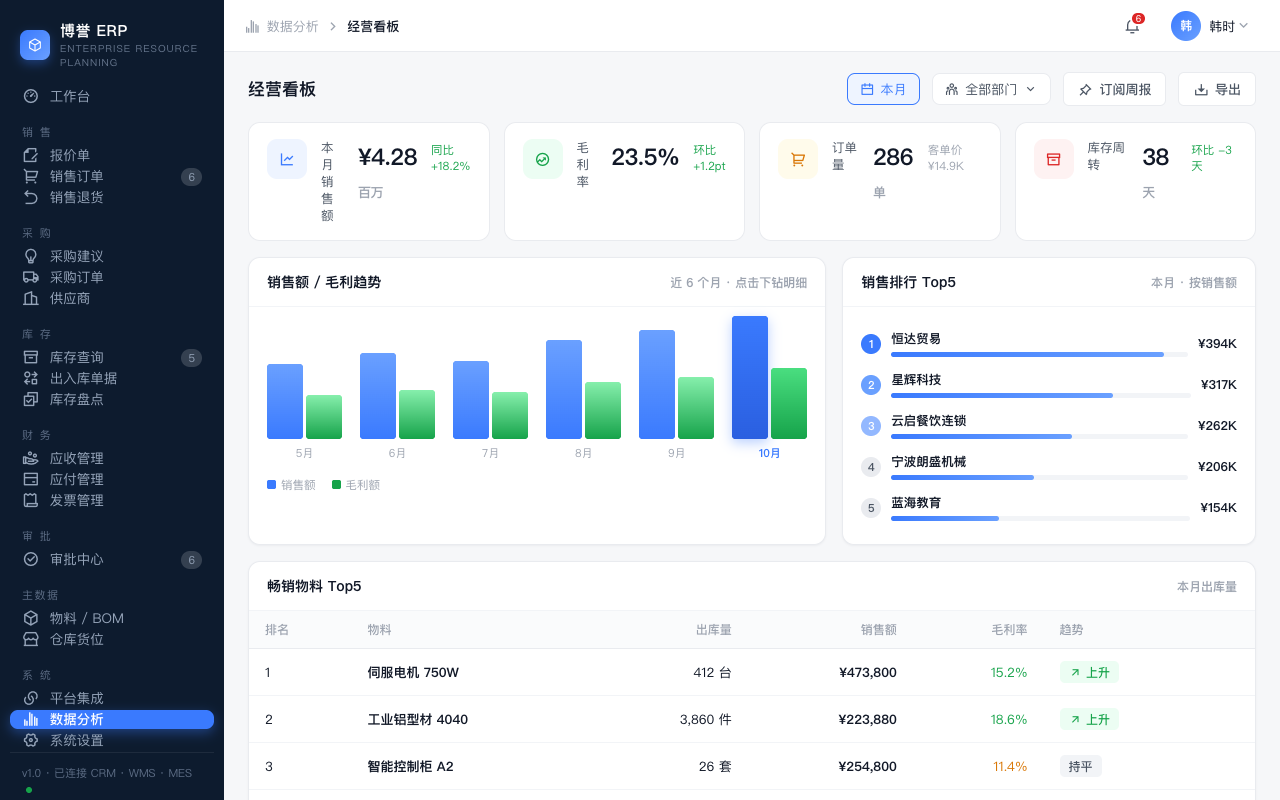The image size is (1280, 800).
Task: Open 发票管理 in the sidebar
Action: (x=112, y=500)
